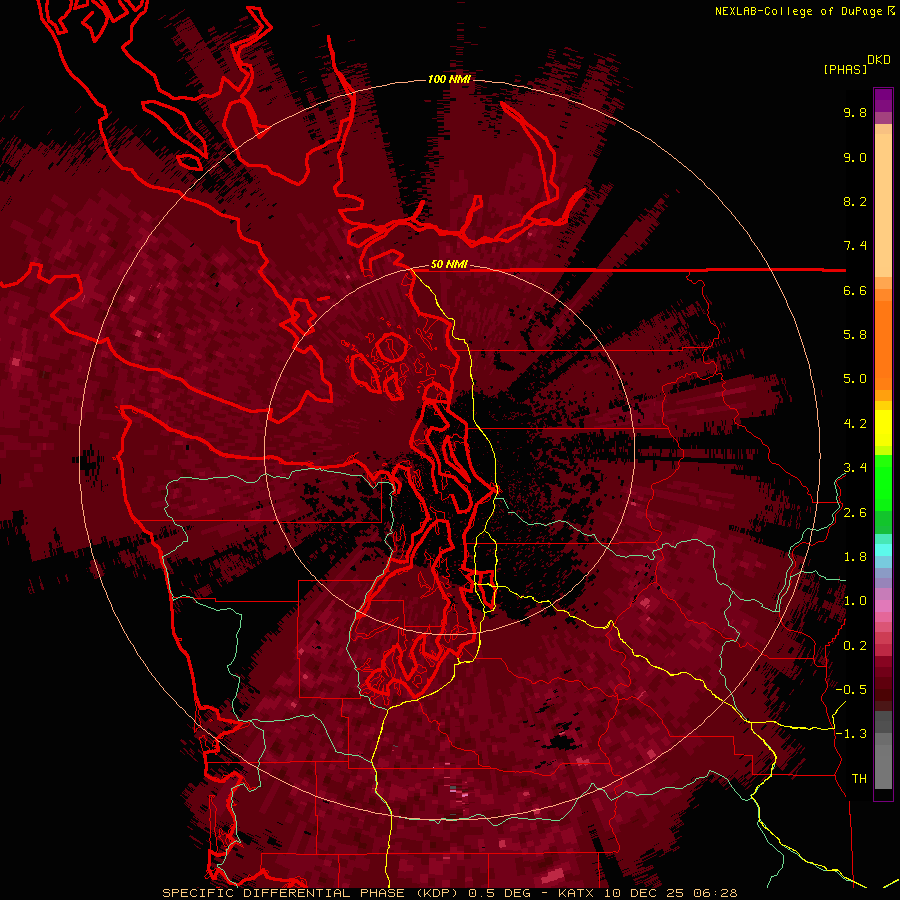Click the TH legend label
900x900 pixels.
(859, 779)
